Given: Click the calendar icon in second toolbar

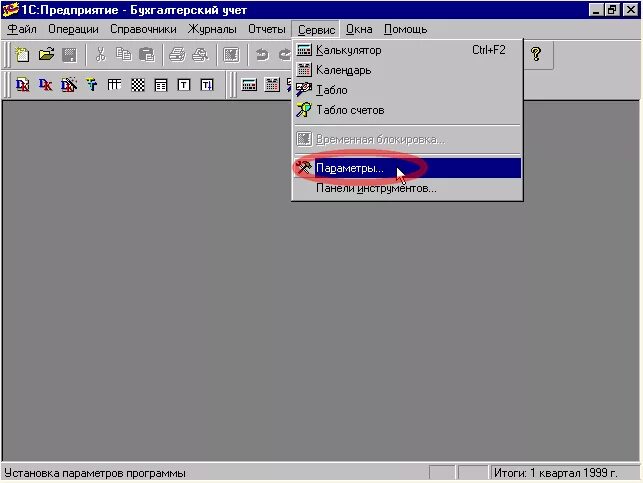Looking at the screenshot, I should [x=272, y=85].
